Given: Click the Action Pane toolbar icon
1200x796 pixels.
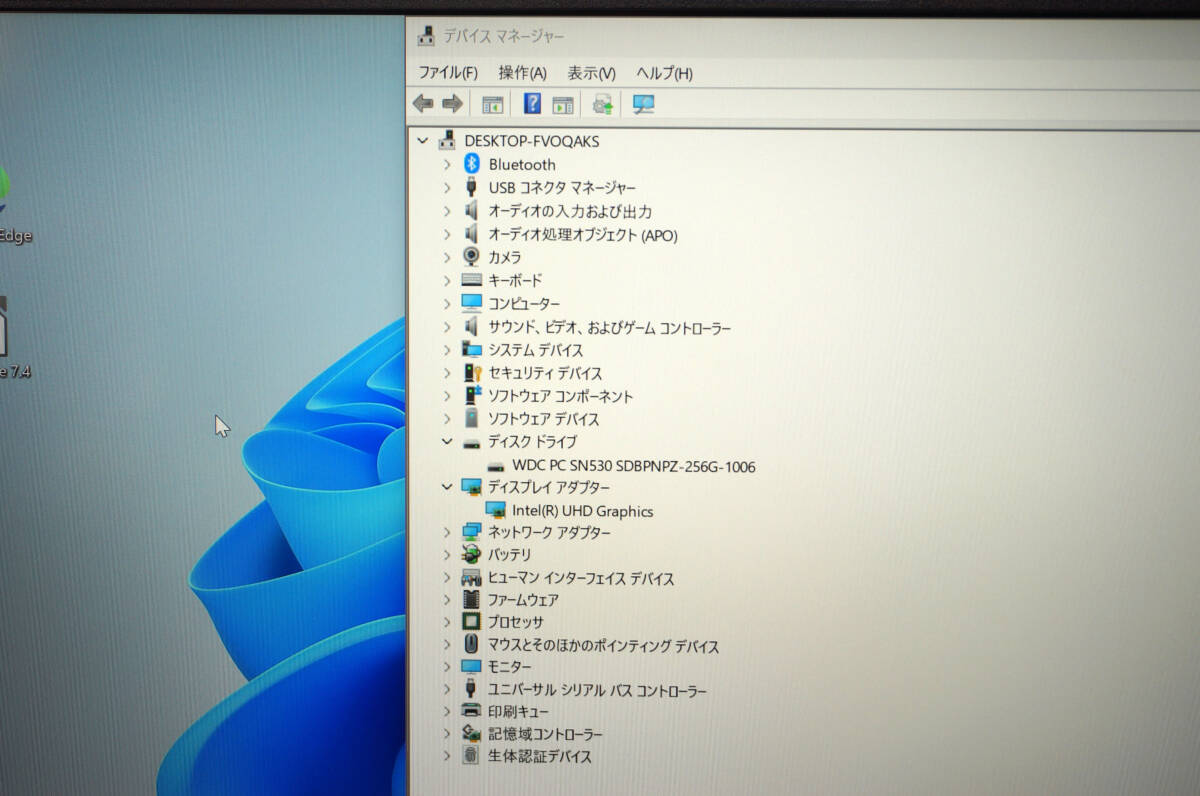Looking at the screenshot, I should [x=563, y=104].
